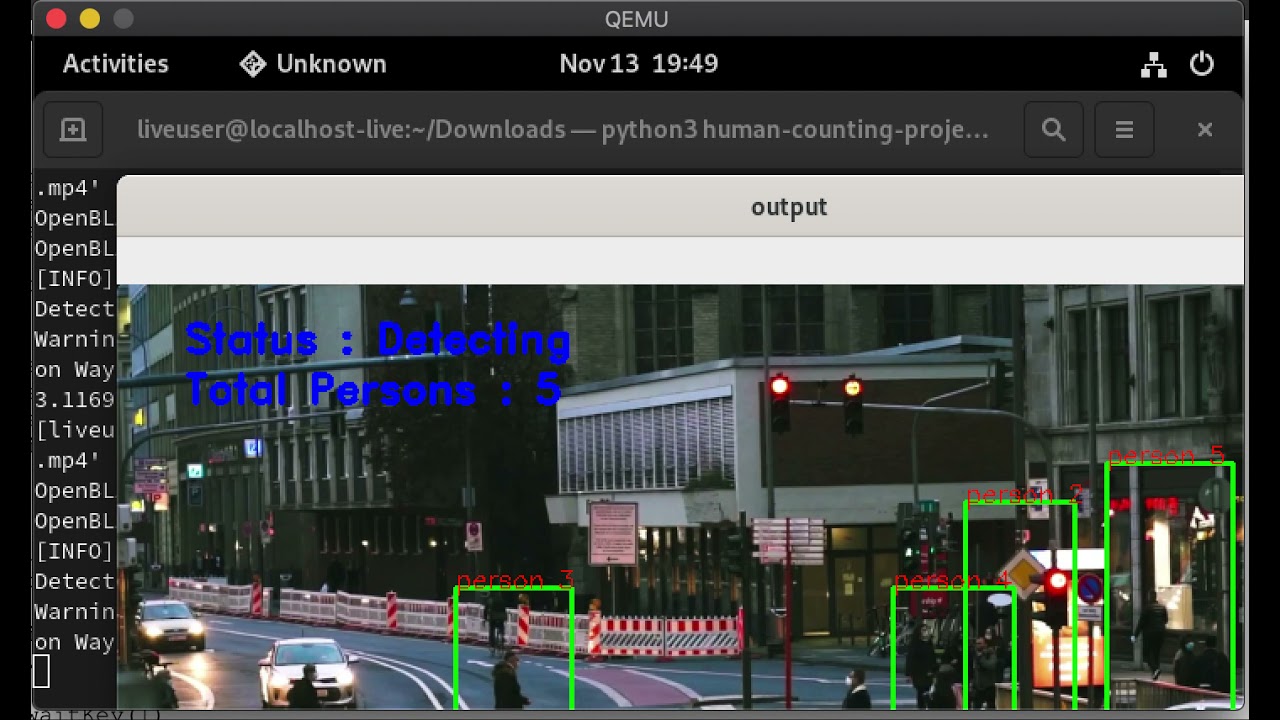Click the network status icon
This screenshot has height=720, width=1280.
1154,65
